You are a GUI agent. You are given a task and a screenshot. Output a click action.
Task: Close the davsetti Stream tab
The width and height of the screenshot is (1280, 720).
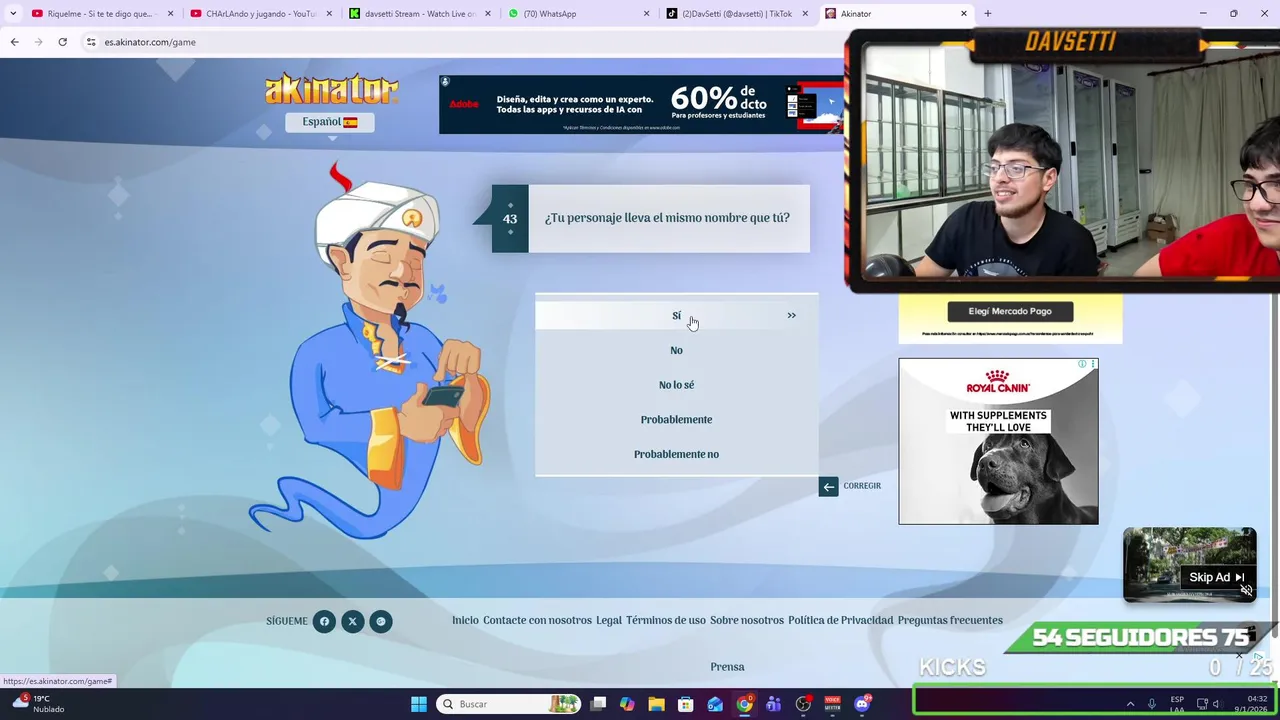point(488,14)
